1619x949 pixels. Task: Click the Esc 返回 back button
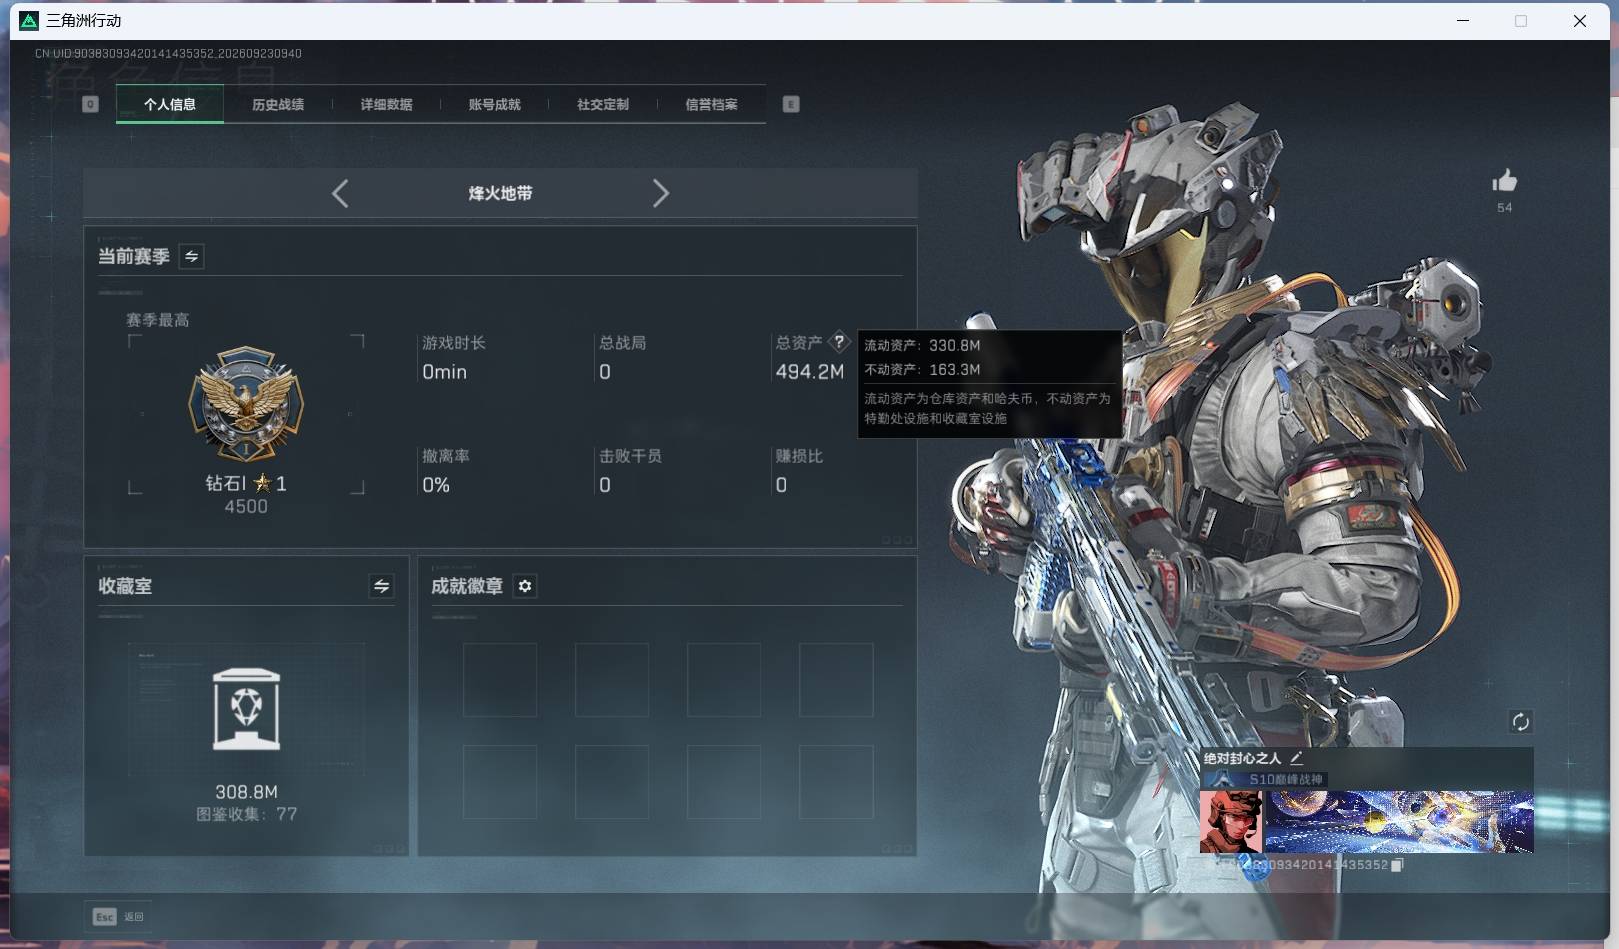pyautogui.click(x=119, y=916)
